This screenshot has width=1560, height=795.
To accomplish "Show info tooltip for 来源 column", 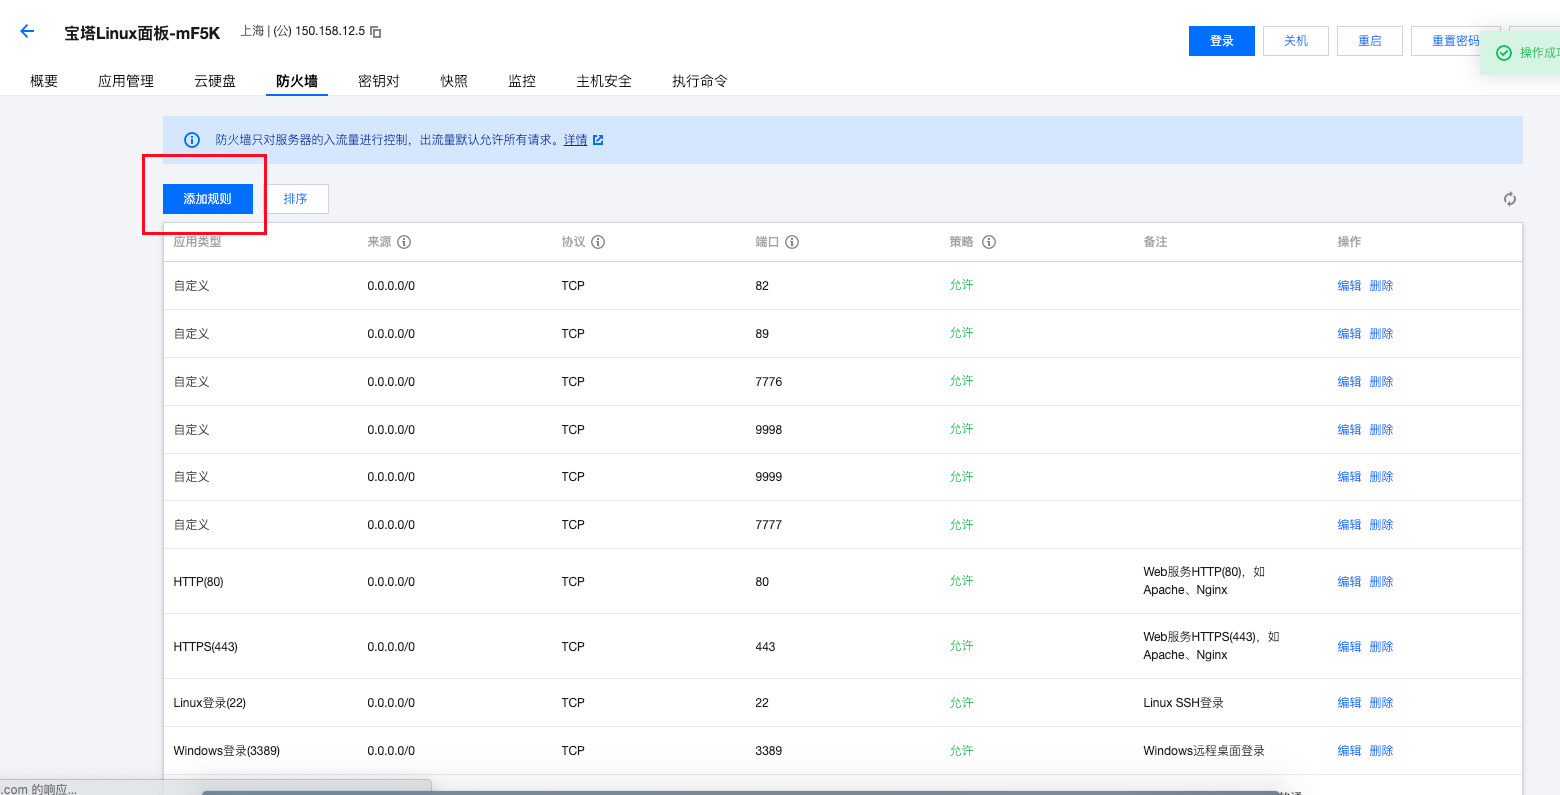I will coord(404,242).
